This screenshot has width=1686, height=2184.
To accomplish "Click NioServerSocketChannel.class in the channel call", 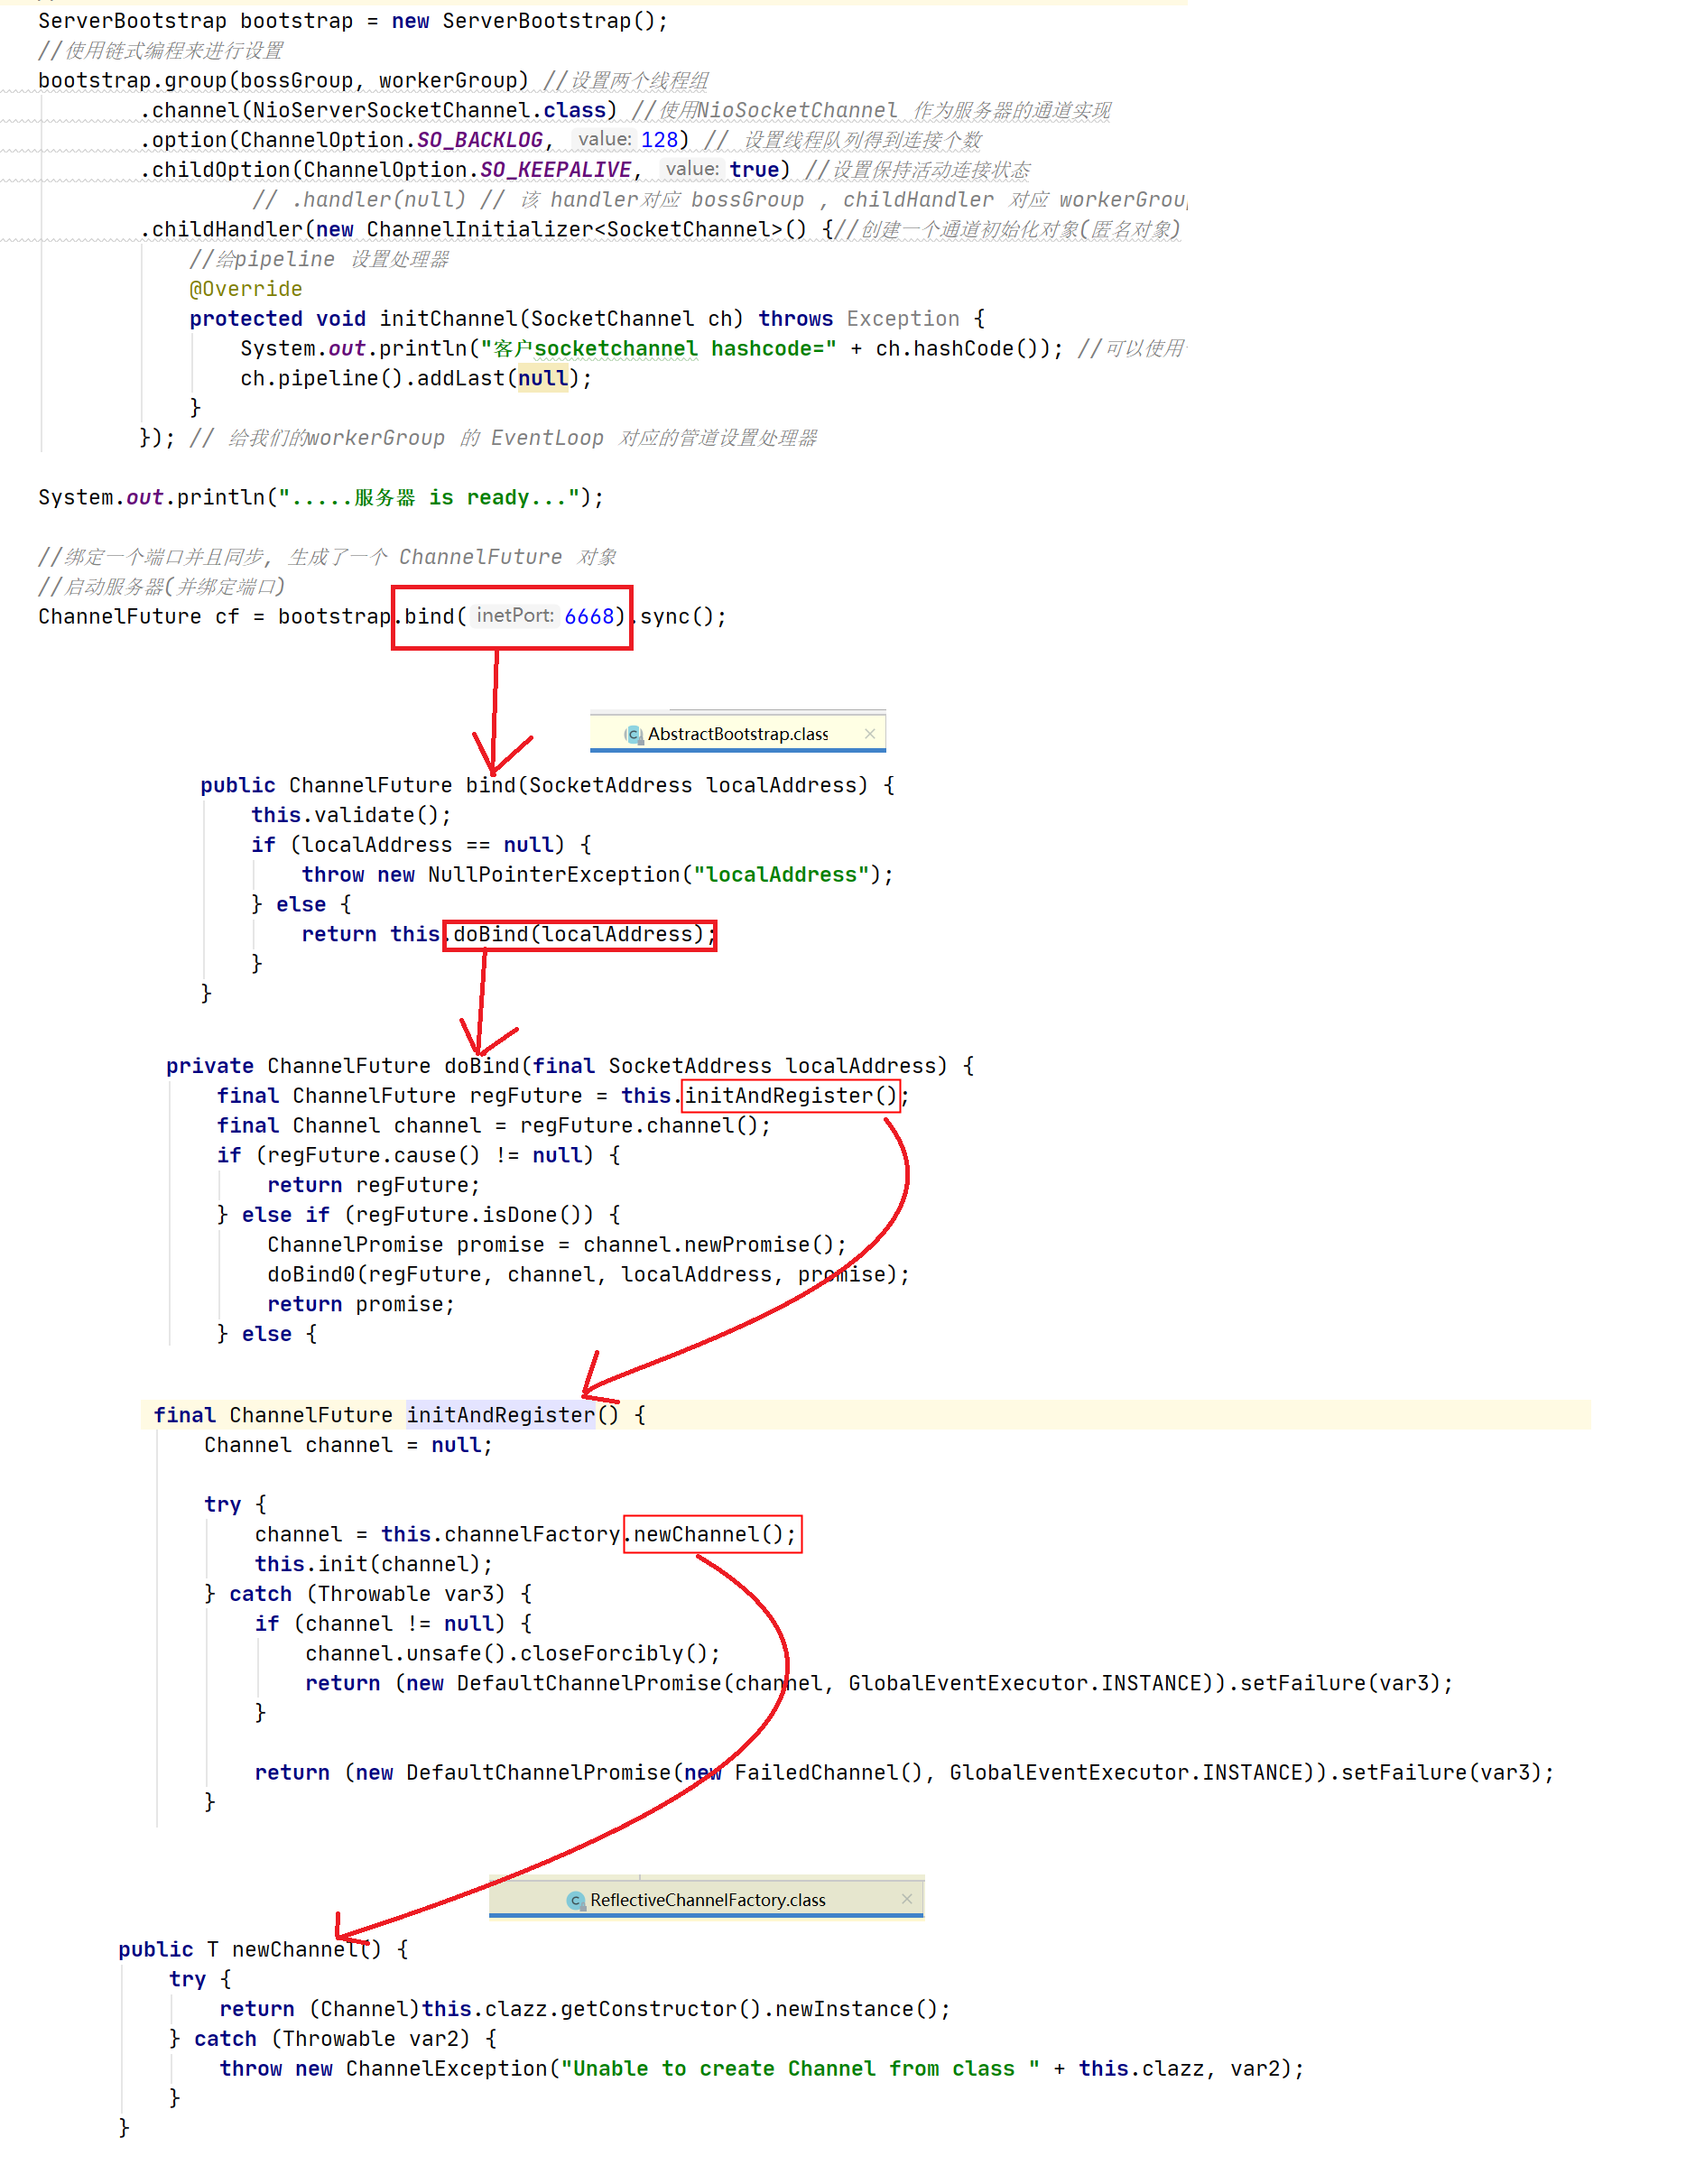I will [429, 110].
